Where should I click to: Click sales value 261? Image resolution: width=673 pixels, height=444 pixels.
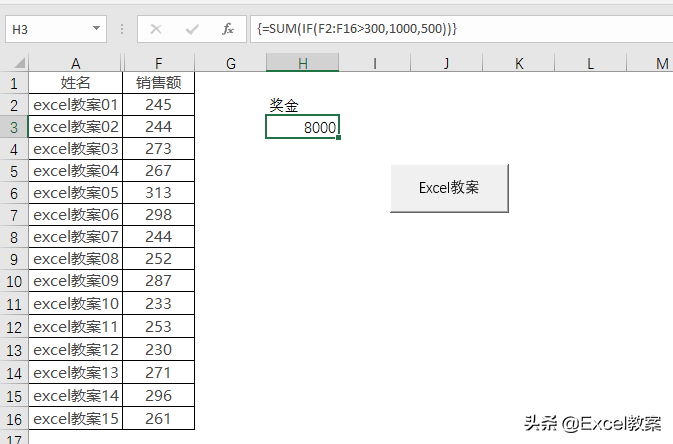[159, 419]
